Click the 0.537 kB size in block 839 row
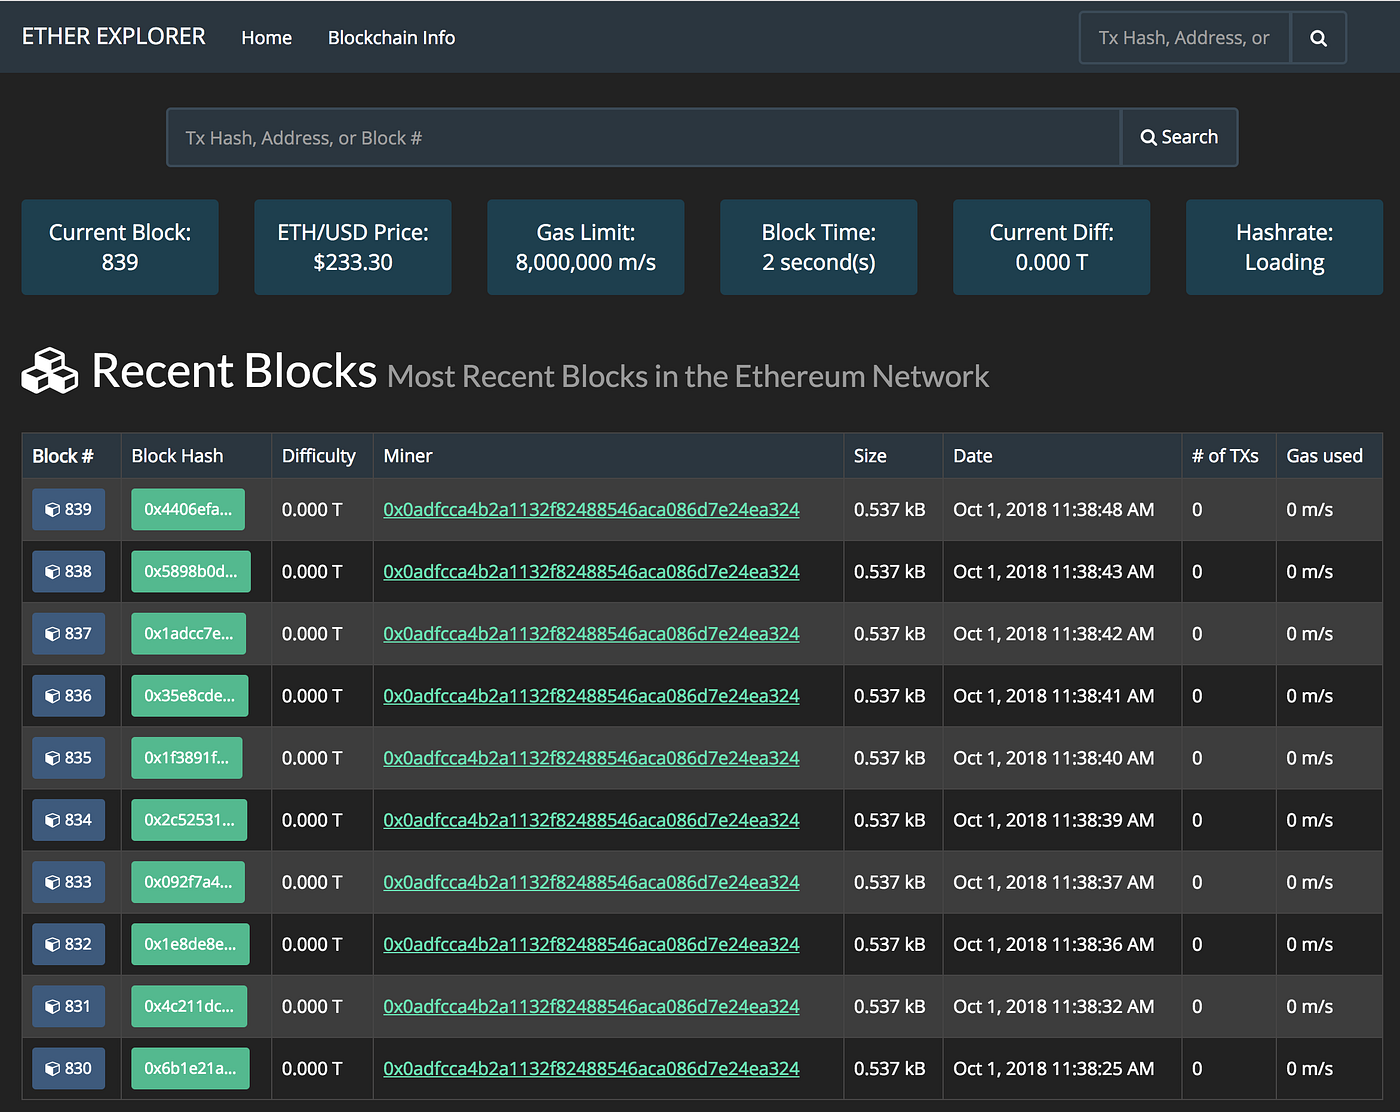This screenshot has height=1112, width=1400. click(x=890, y=510)
